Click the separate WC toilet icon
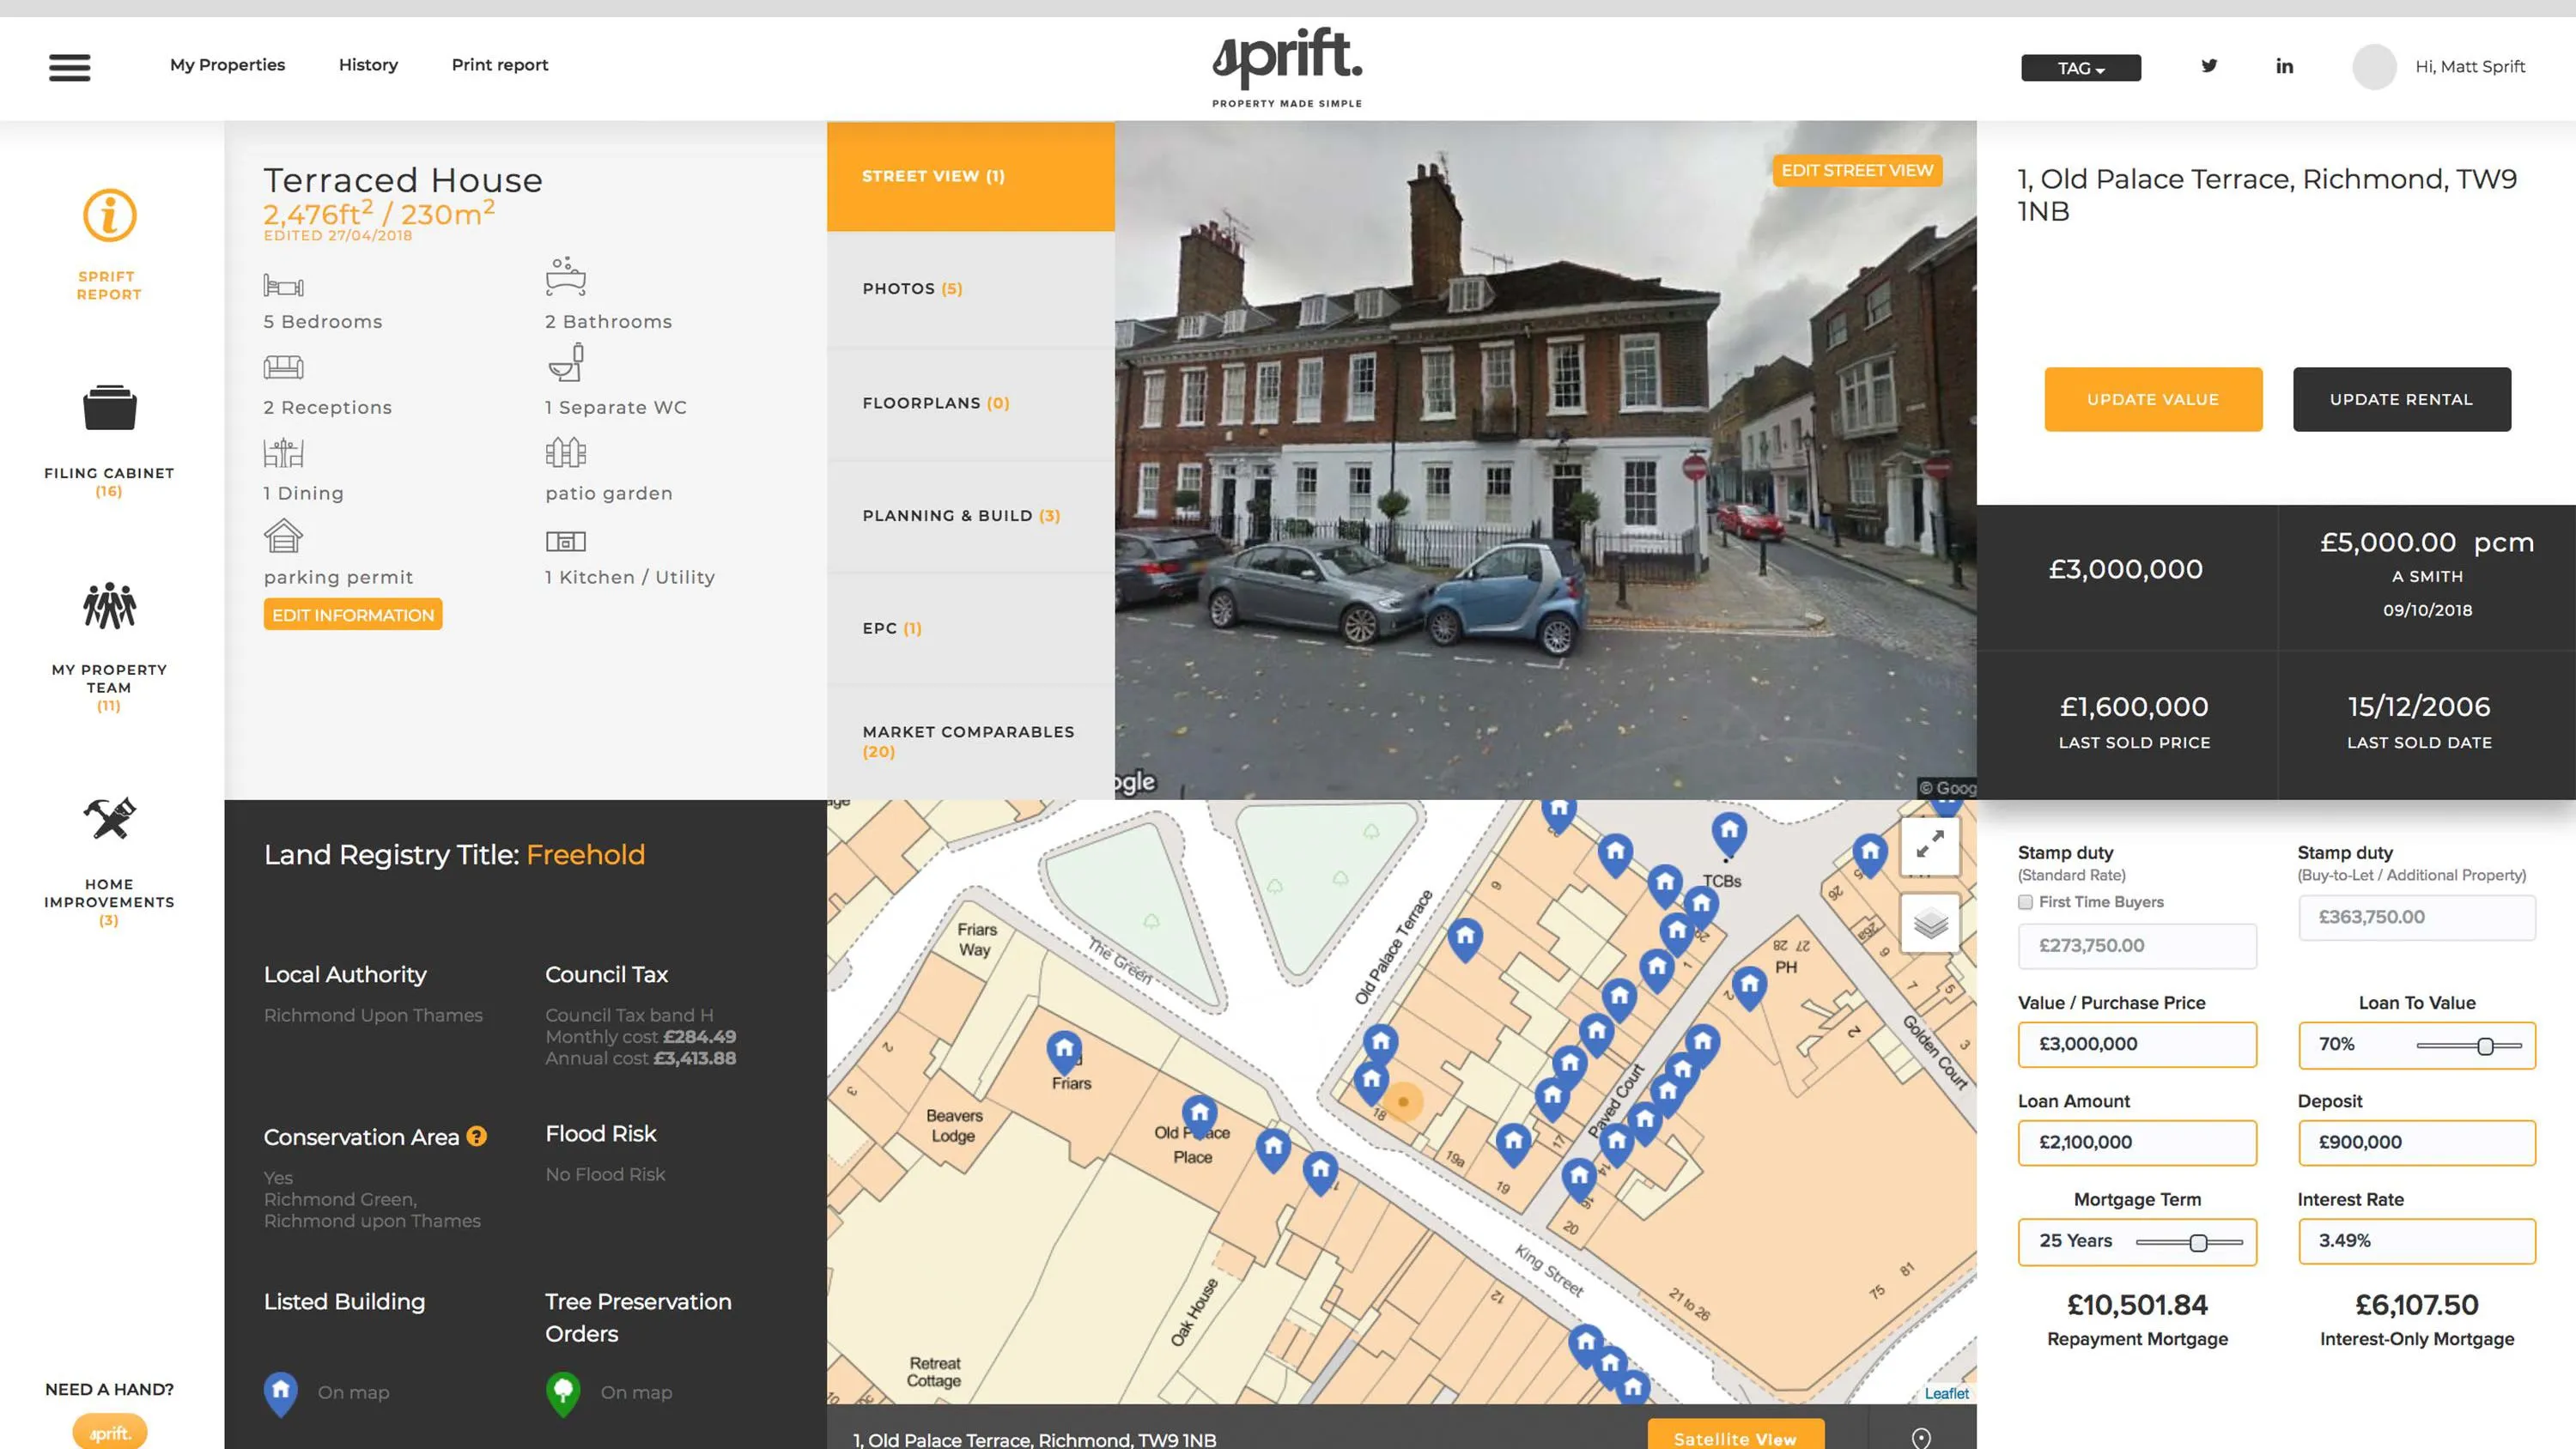The width and height of the screenshot is (2576, 1449). click(566, 363)
